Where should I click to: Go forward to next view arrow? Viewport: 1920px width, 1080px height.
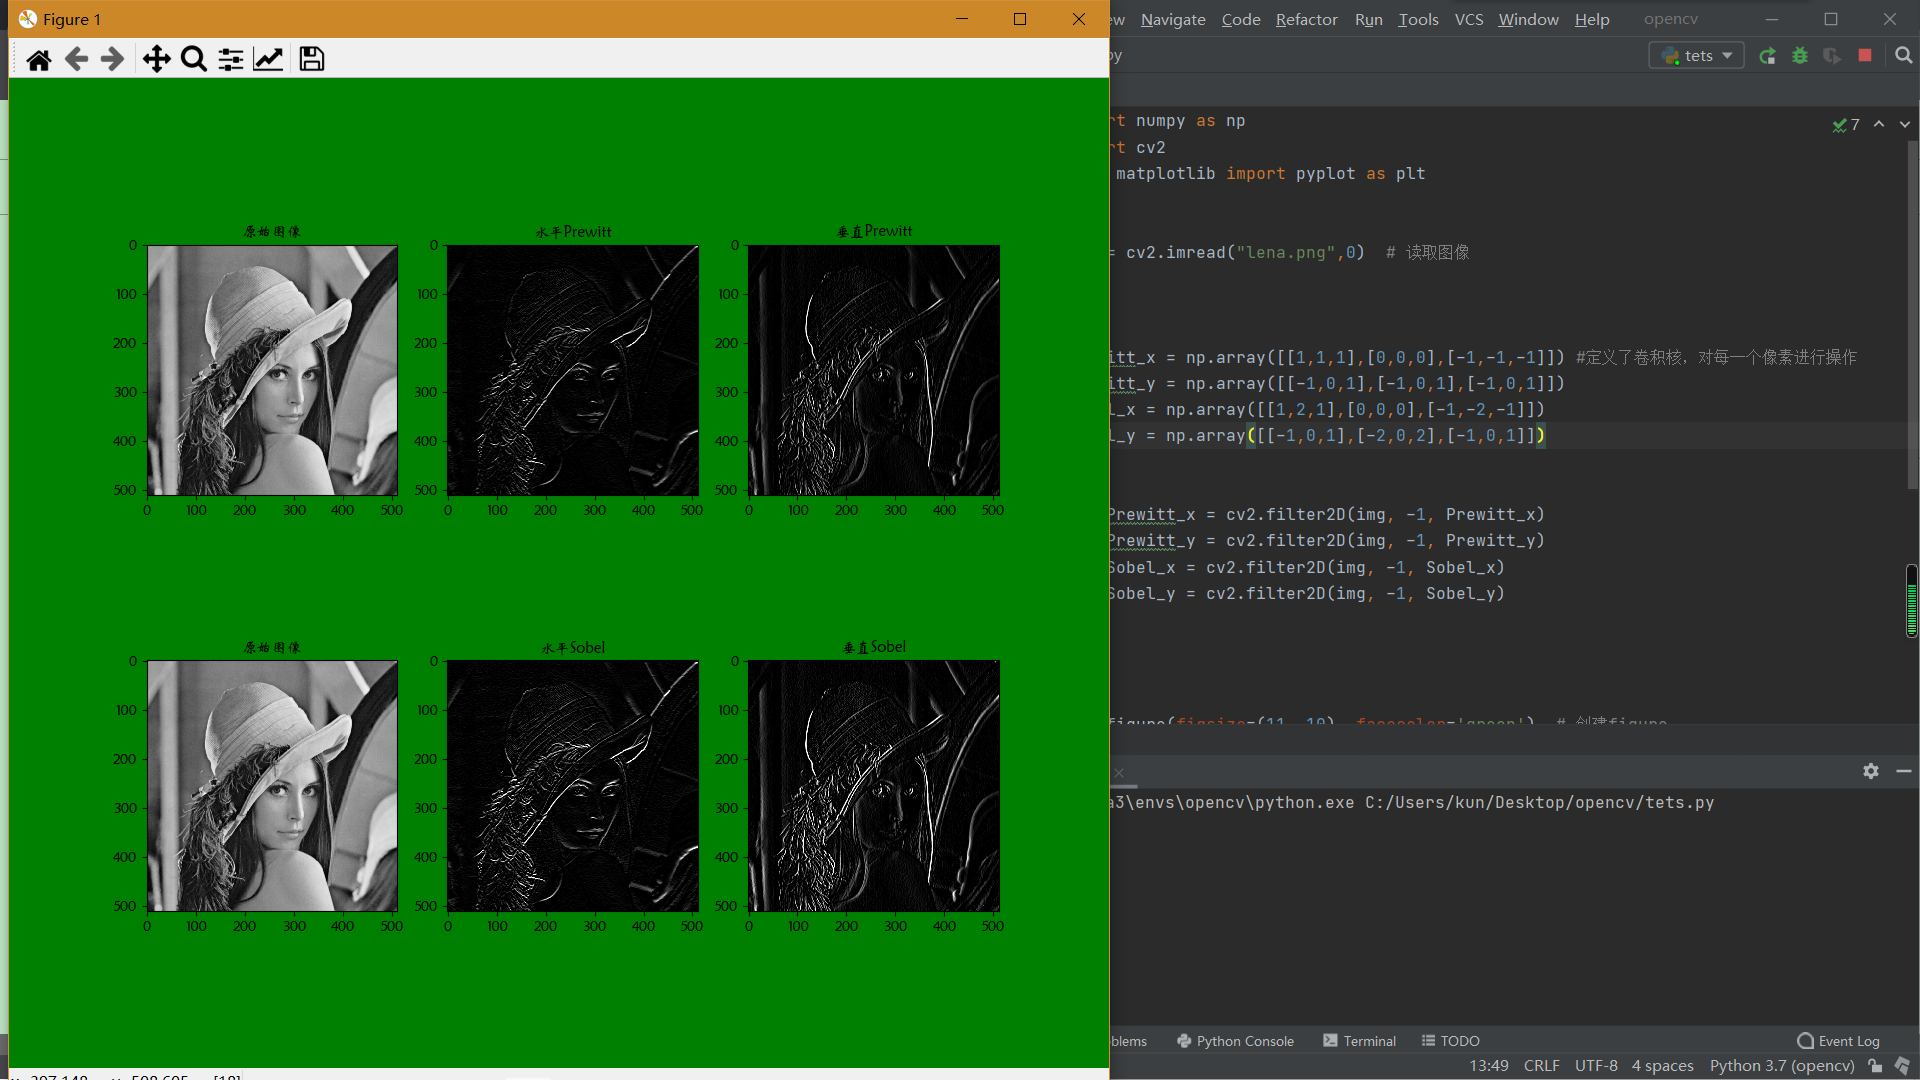click(x=113, y=60)
